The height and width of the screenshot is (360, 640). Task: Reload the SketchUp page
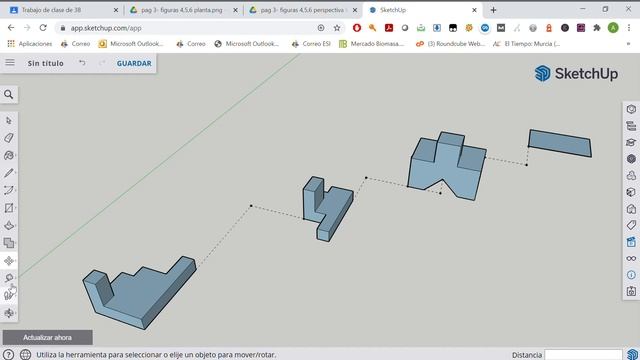pos(43,28)
